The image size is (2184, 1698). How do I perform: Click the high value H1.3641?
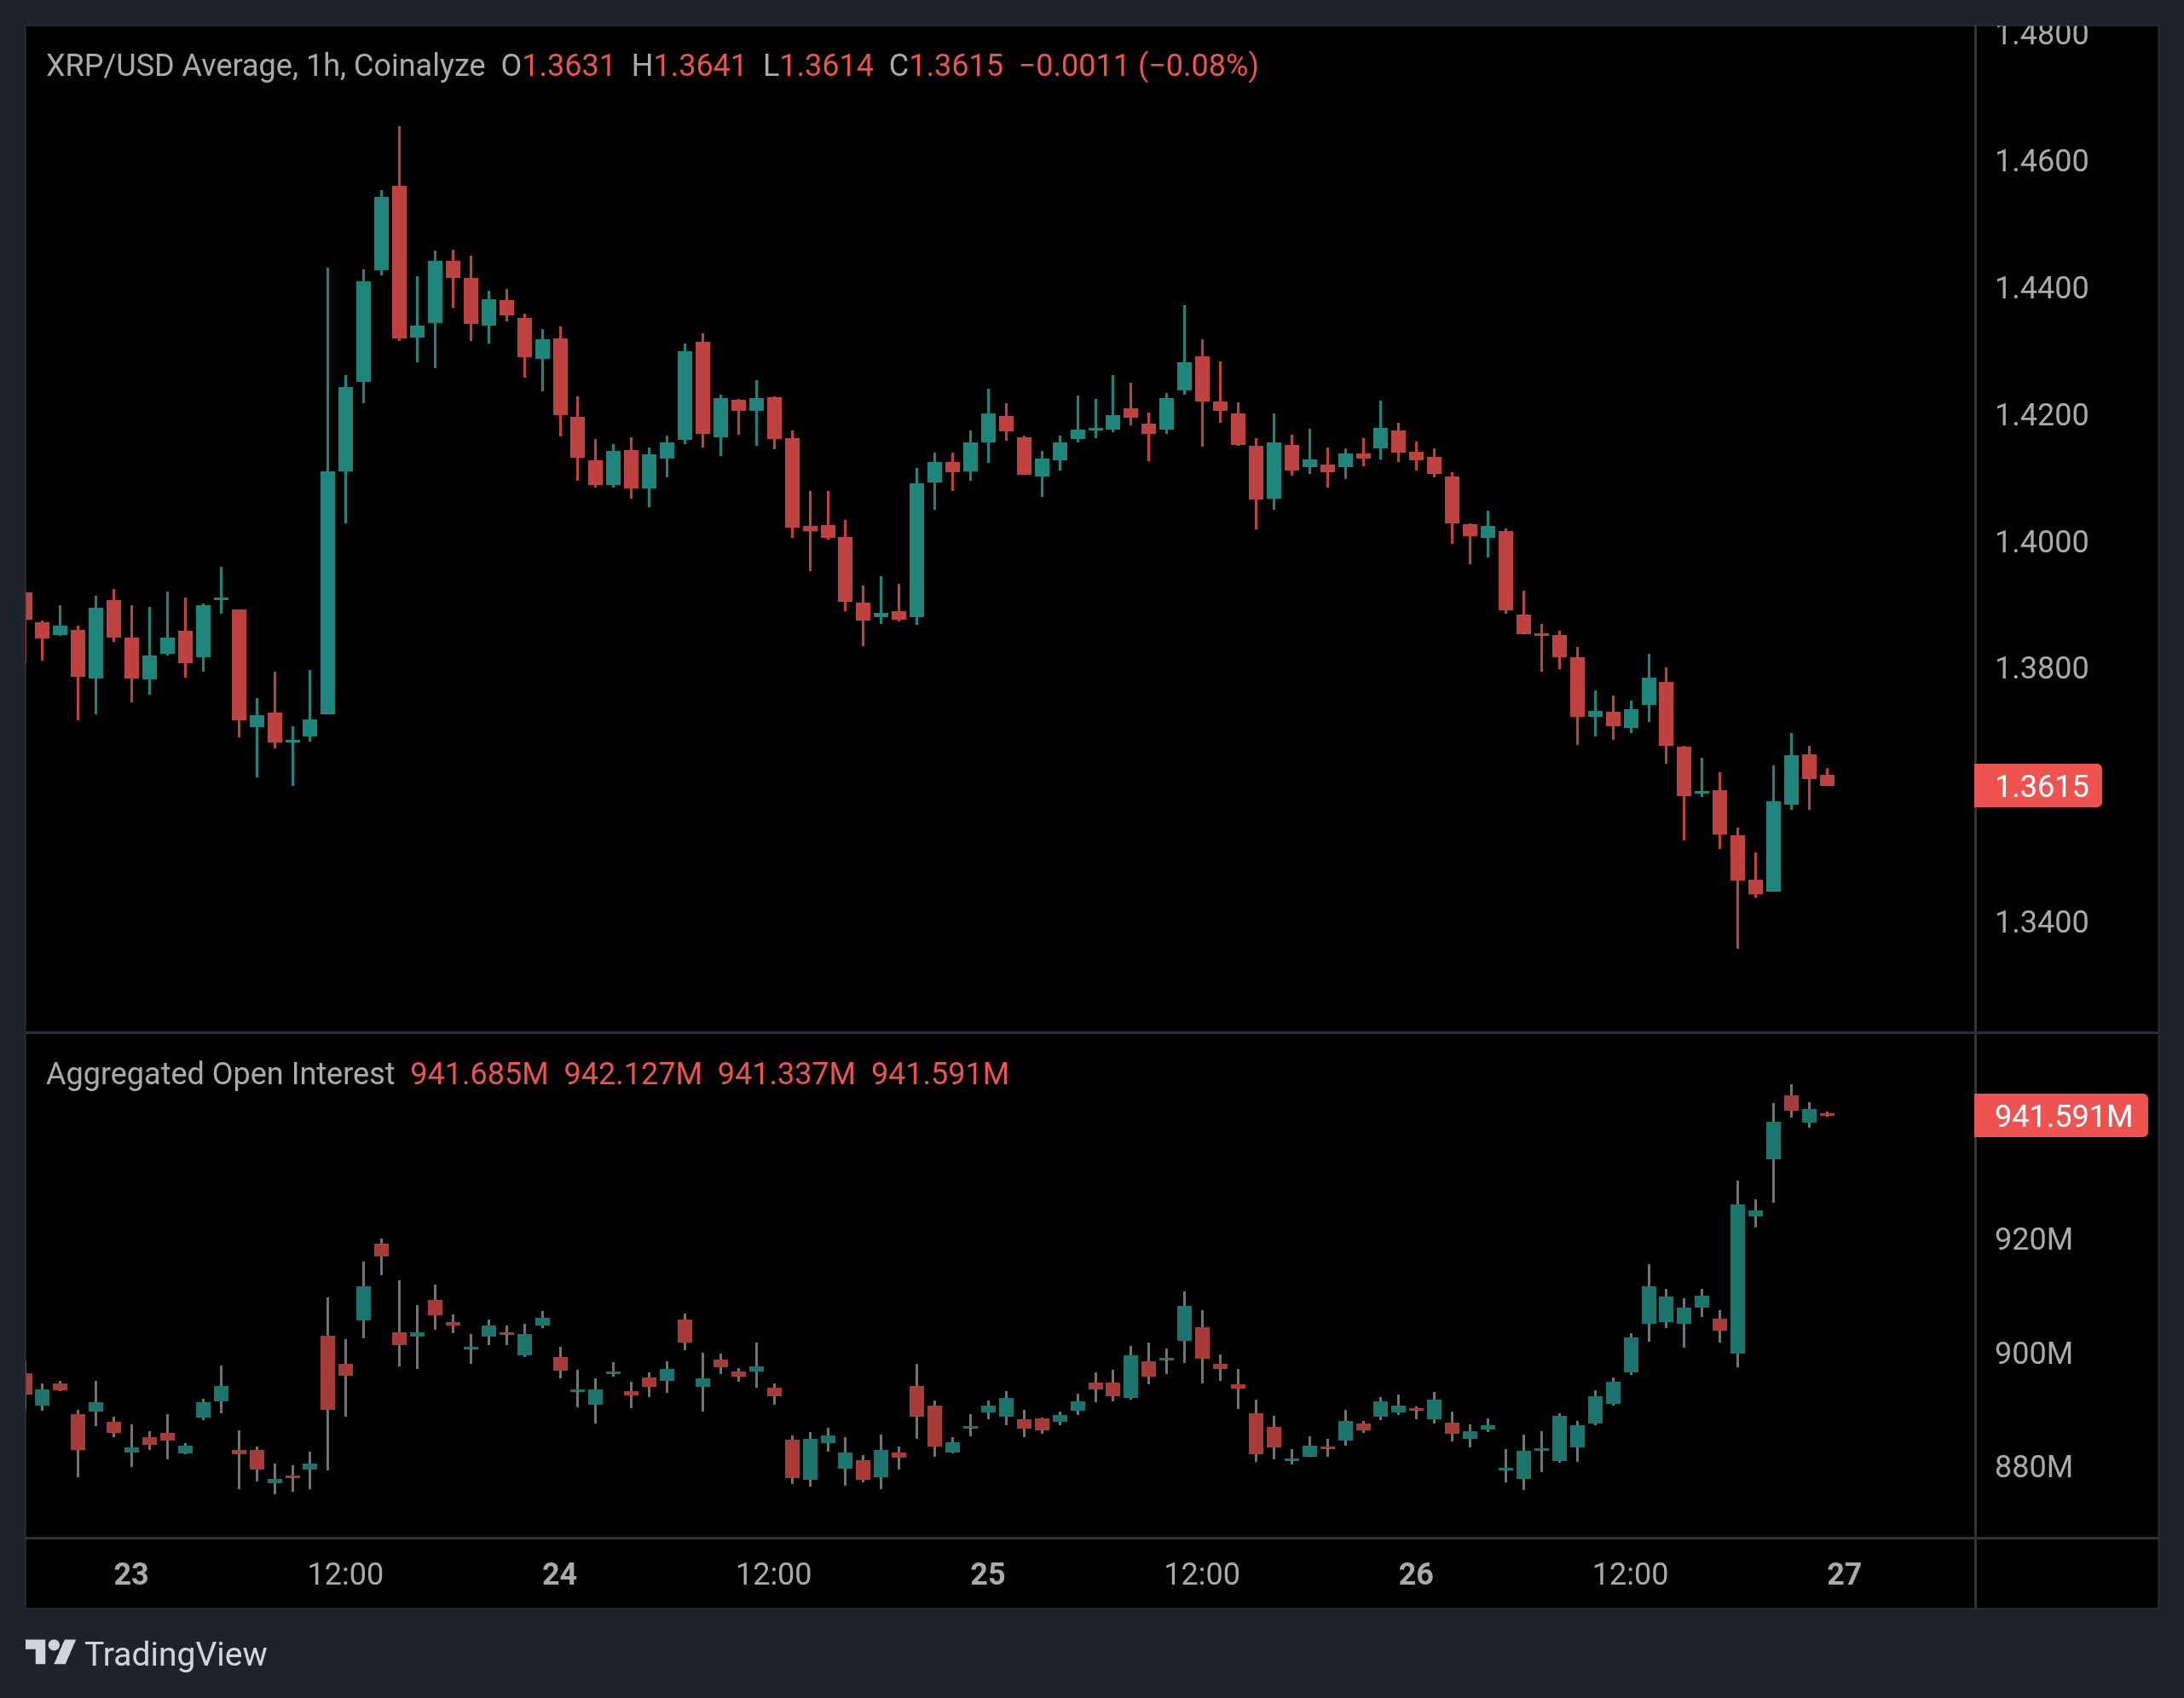pyautogui.click(x=686, y=65)
